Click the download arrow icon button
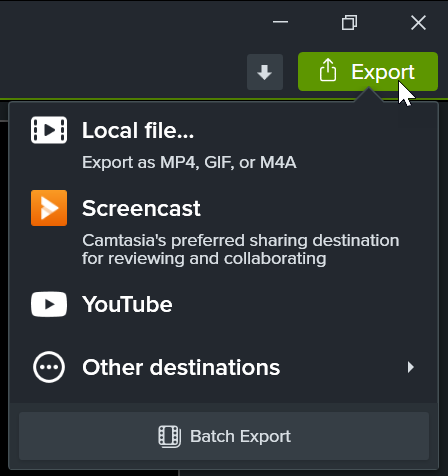The width and height of the screenshot is (448, 476). 265,72
